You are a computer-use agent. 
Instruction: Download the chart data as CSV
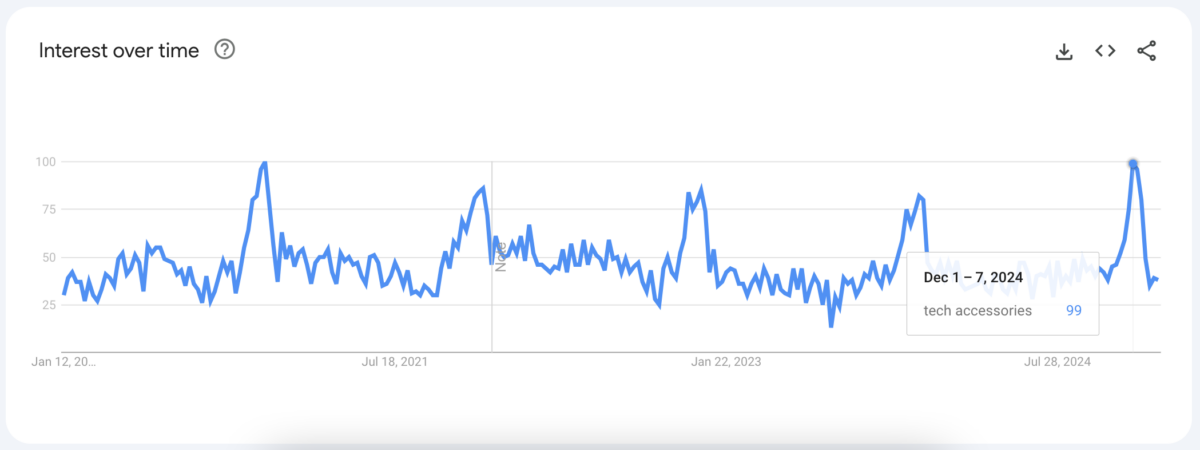pyautogui.click(x=1064, y=51)
